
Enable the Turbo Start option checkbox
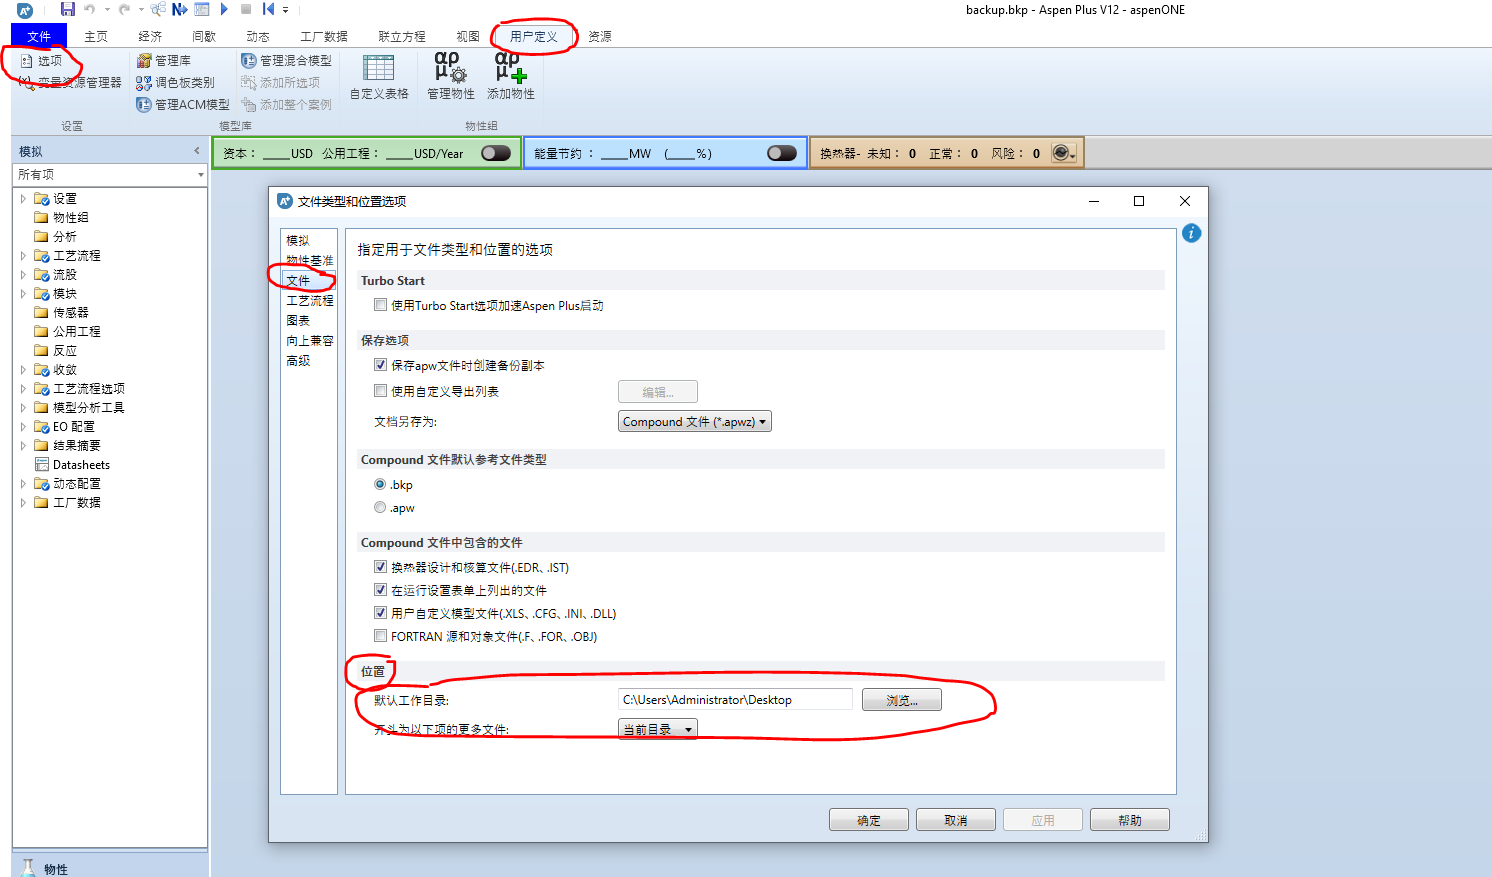(380, 305)
